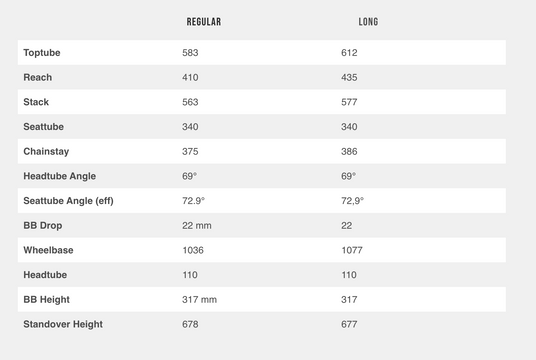This screenshot has height=360, width=536.
Task: Click the Toptube row label
Action: click(x=42, y=53)
